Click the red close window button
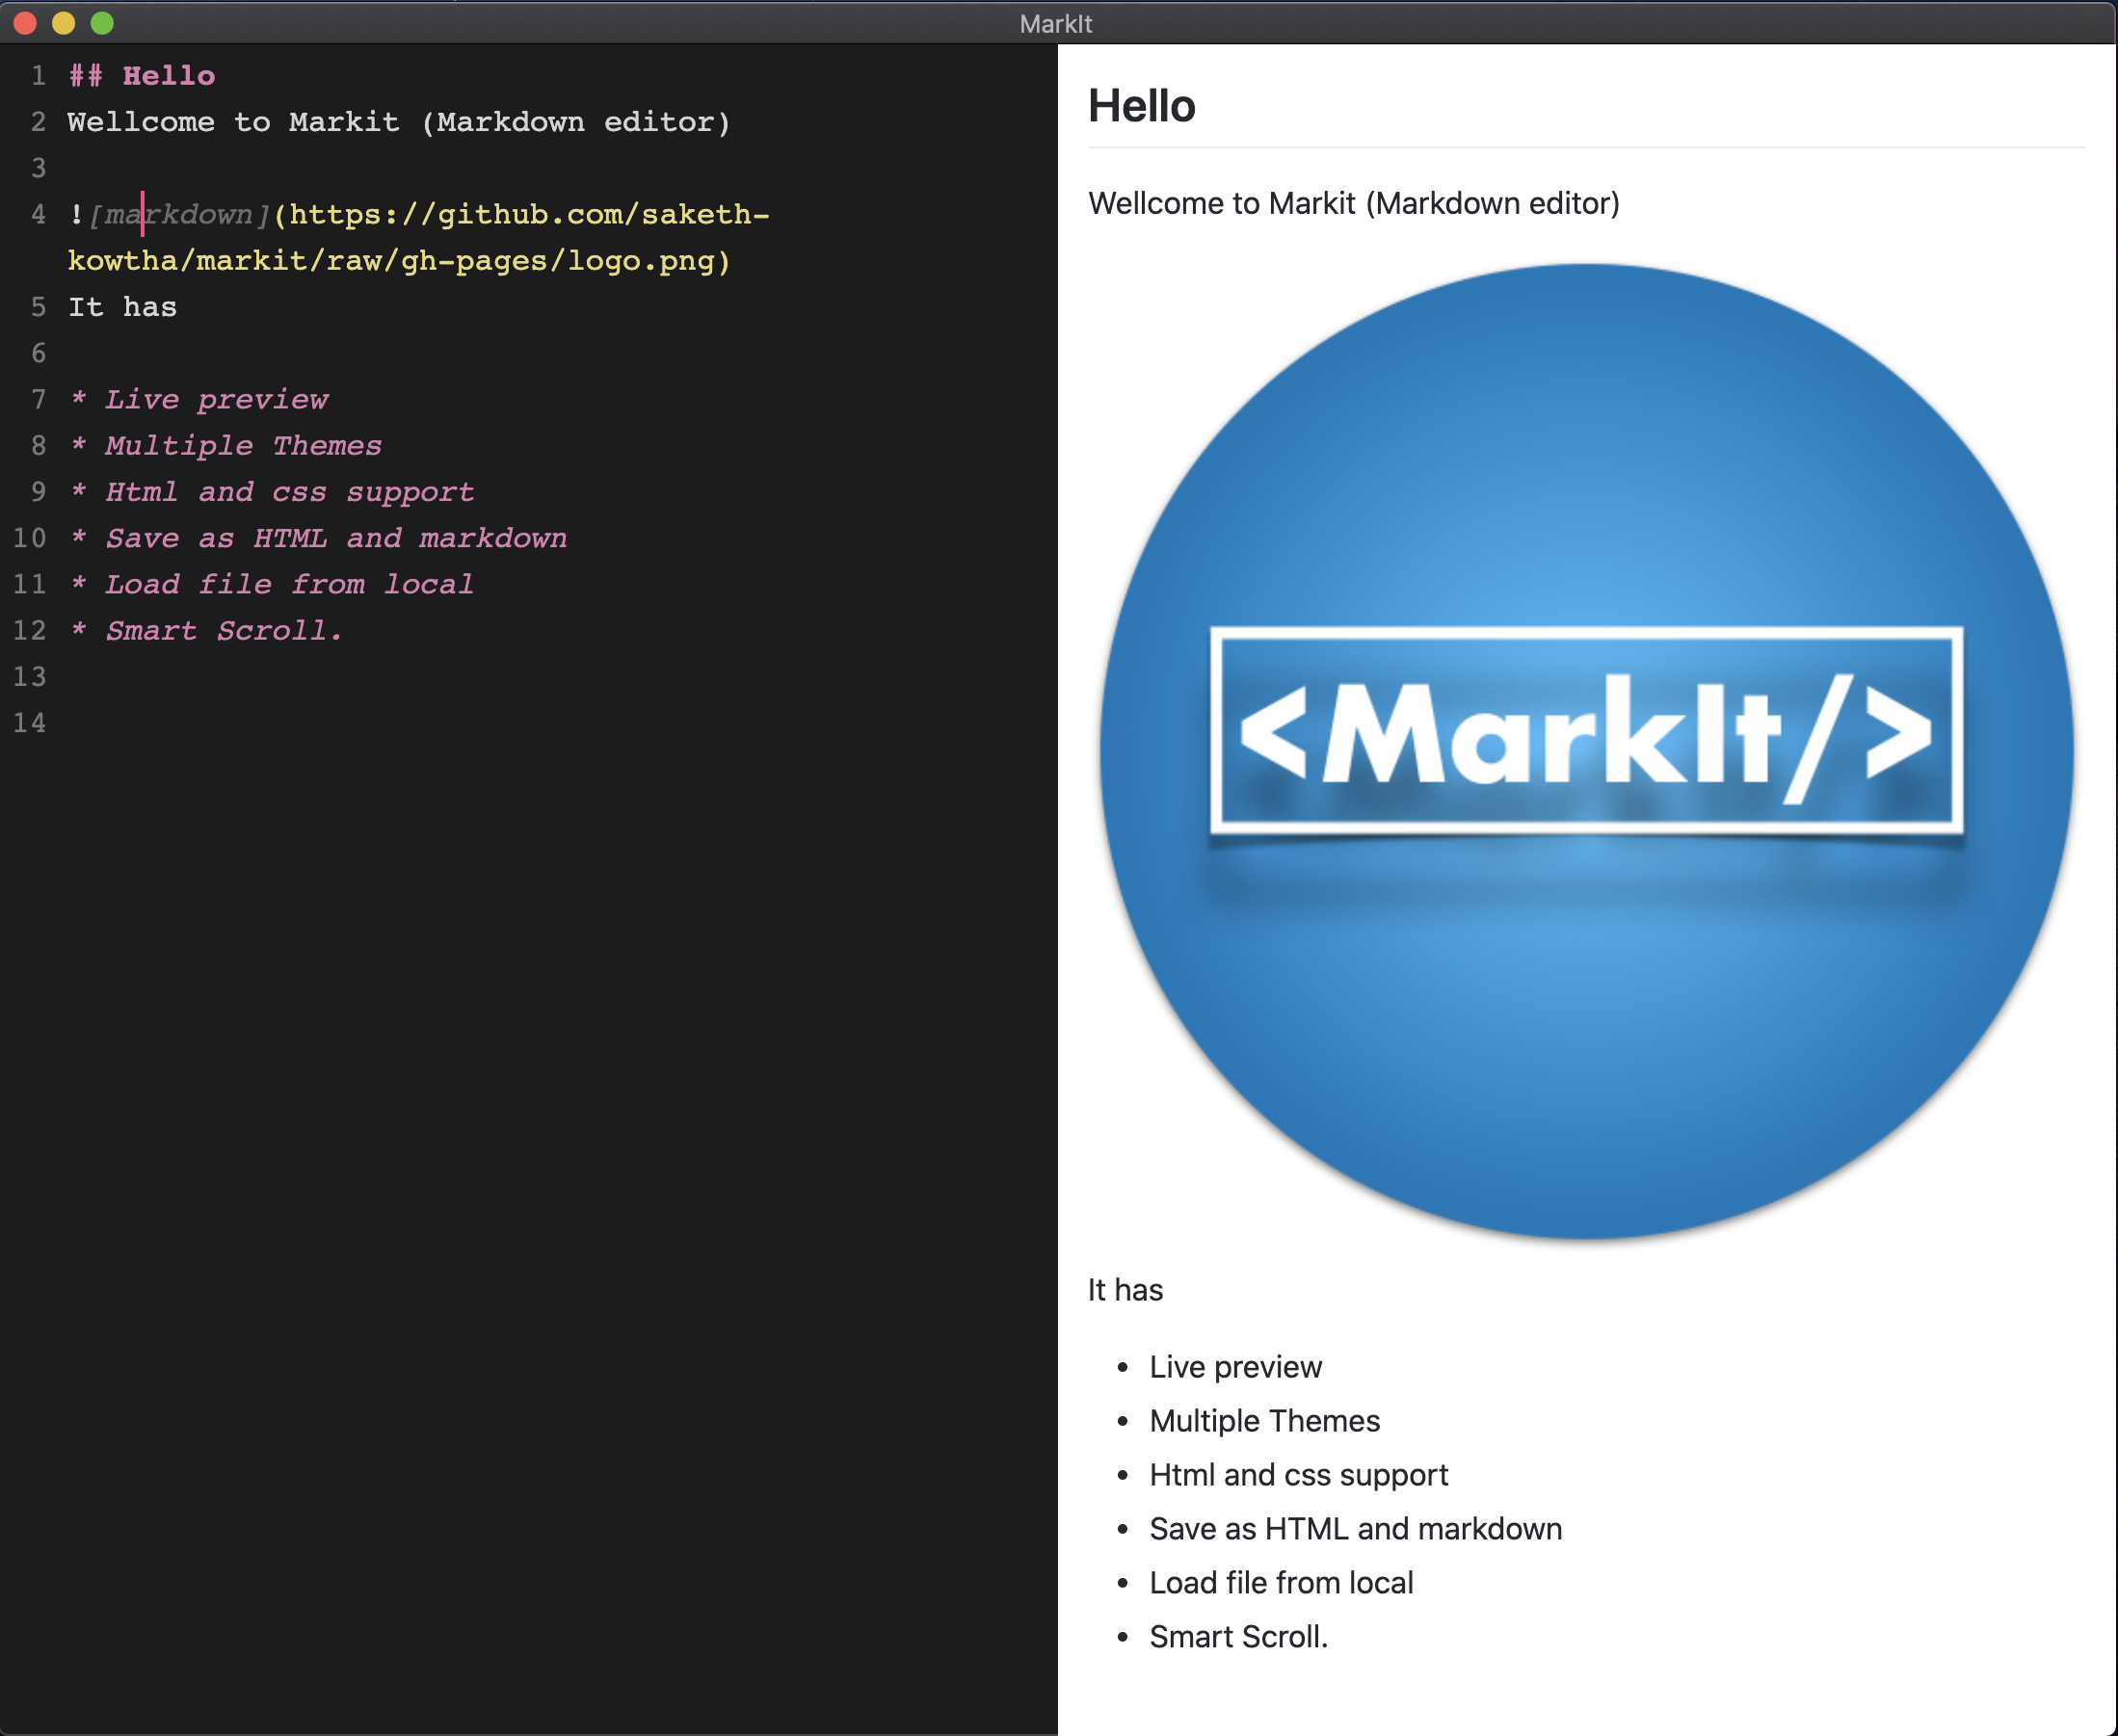 (x=25, y=23)
